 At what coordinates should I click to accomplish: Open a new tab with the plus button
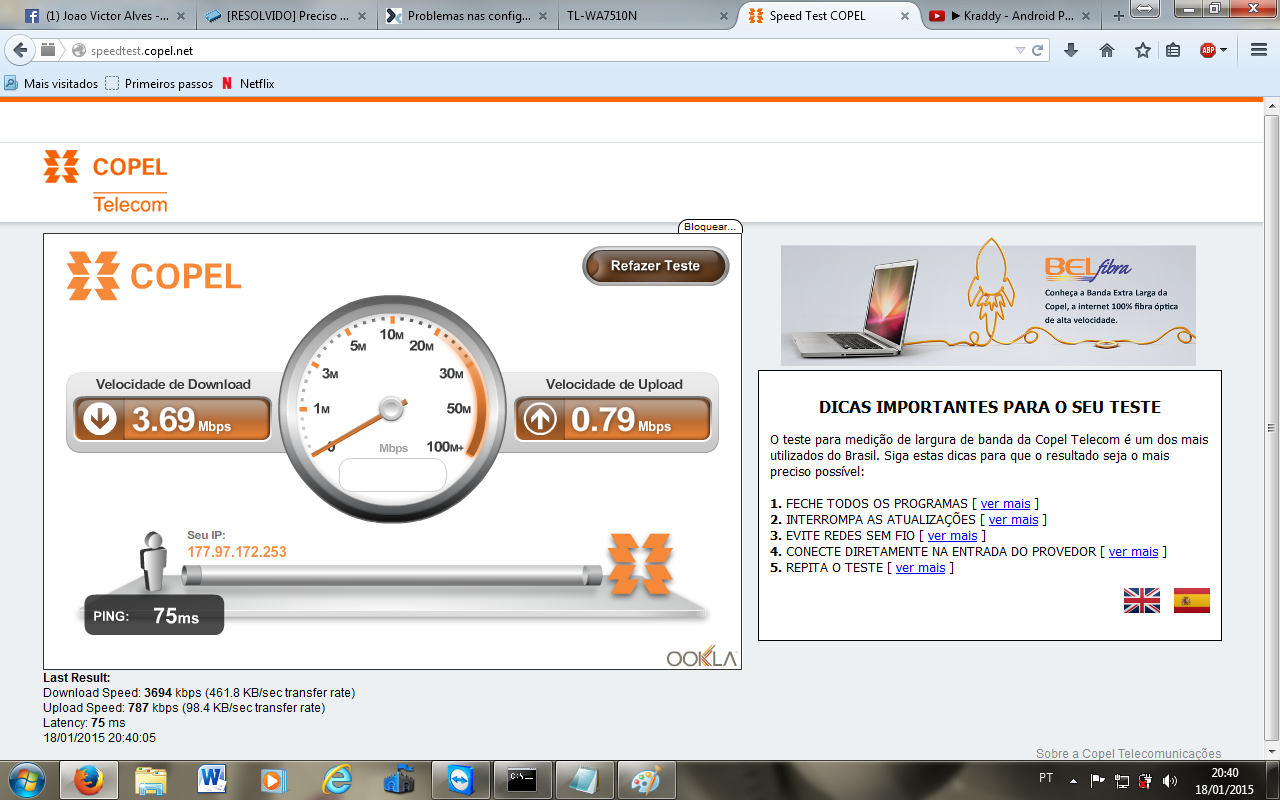(x=1119, y=16)
